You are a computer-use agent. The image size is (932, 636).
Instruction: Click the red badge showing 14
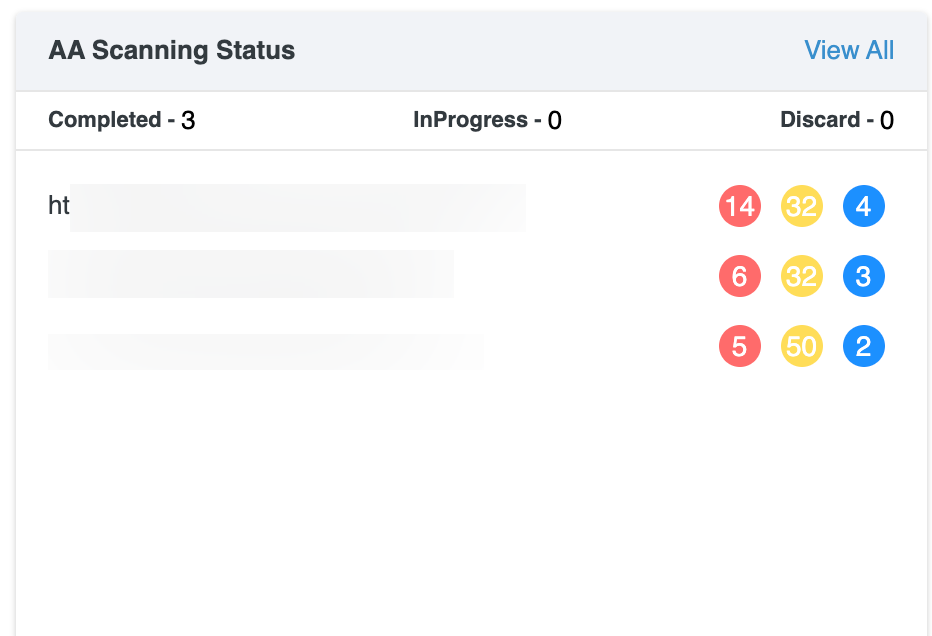click(x=740, y=207)
